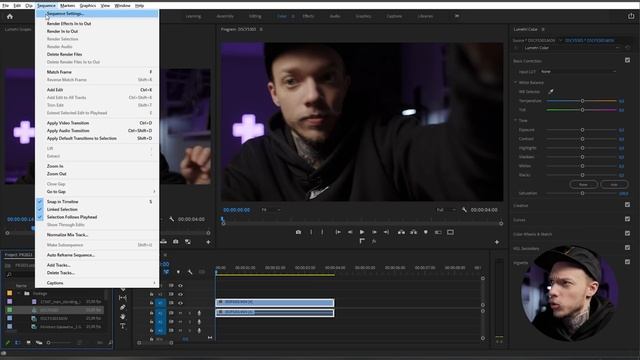Click the Lift button in Program monitor
The image size is (640, 360).
tap(402, 232)
